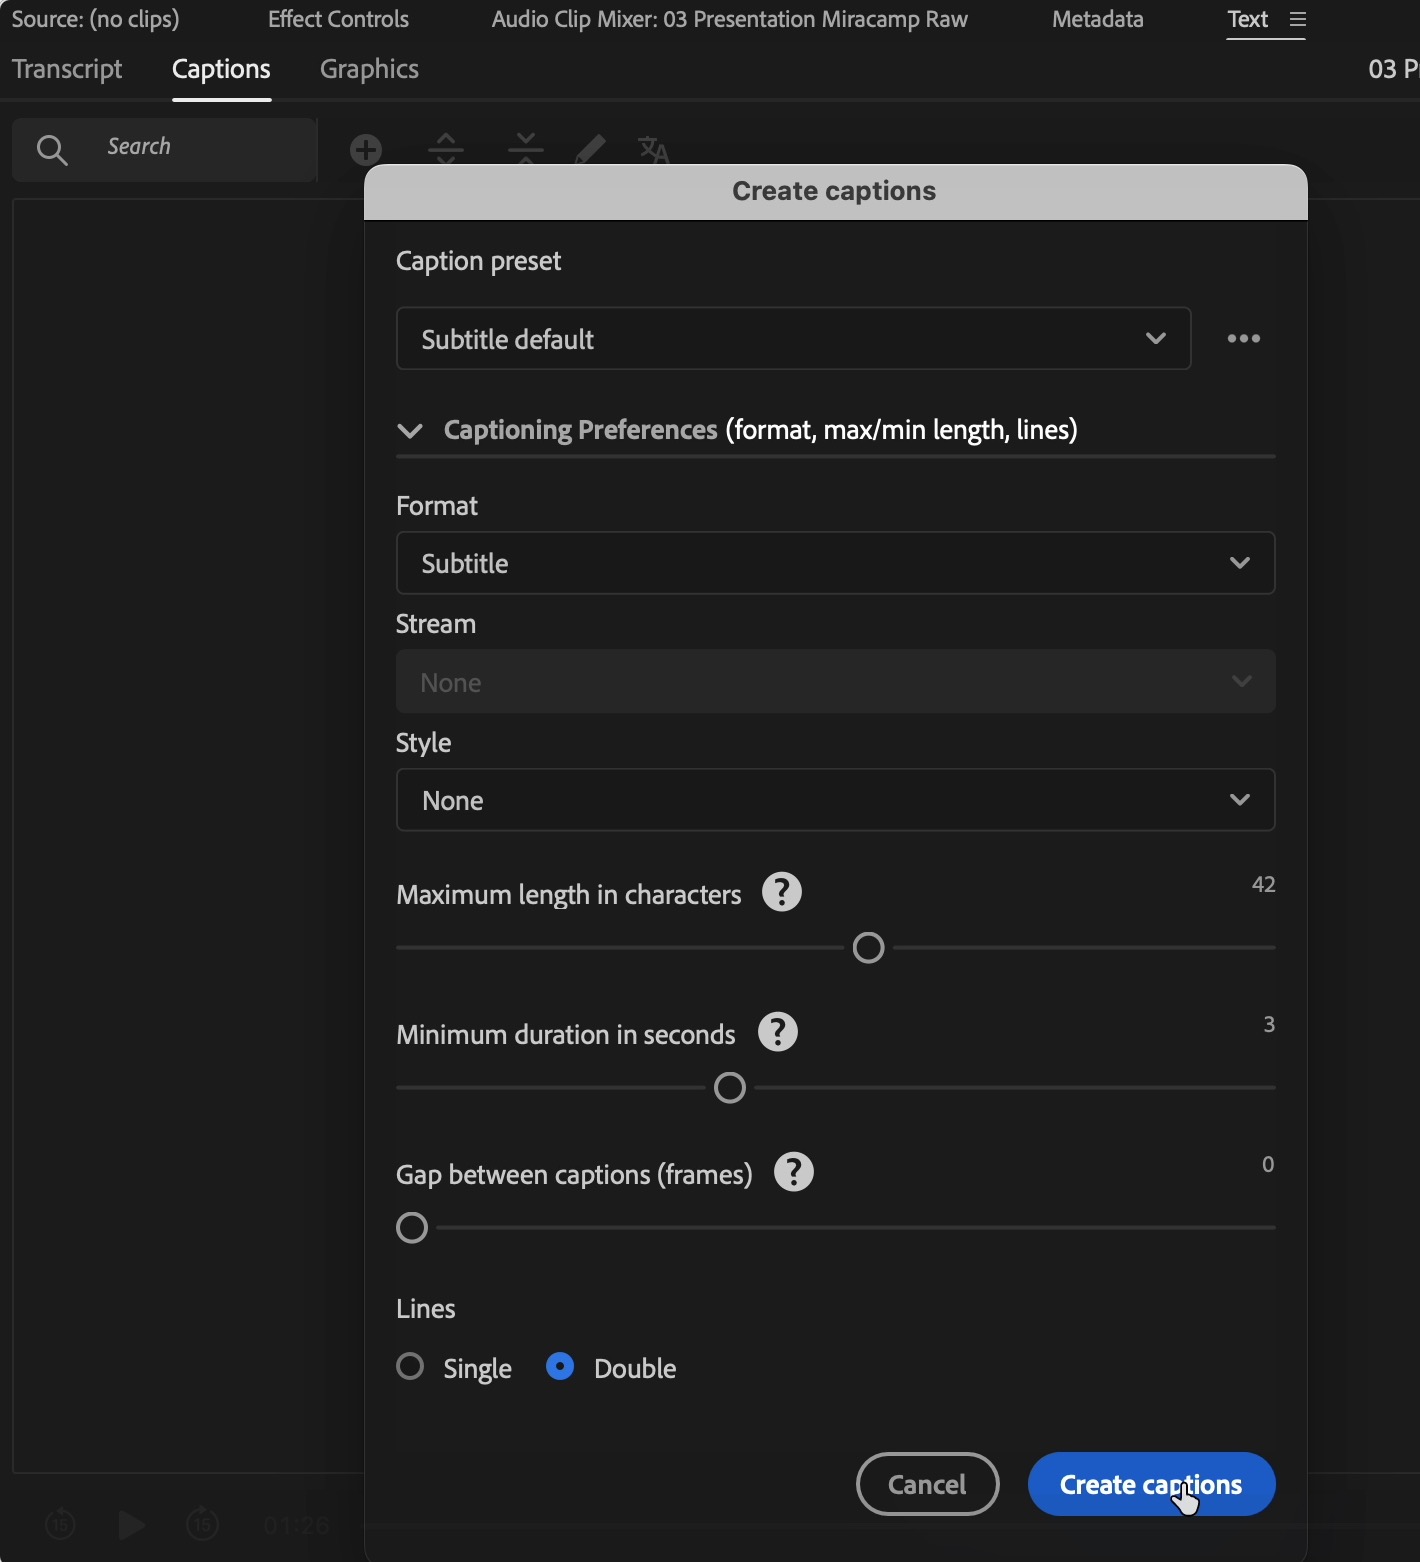Switch to the Captions tab
1420x1562 pixels.
221,69
